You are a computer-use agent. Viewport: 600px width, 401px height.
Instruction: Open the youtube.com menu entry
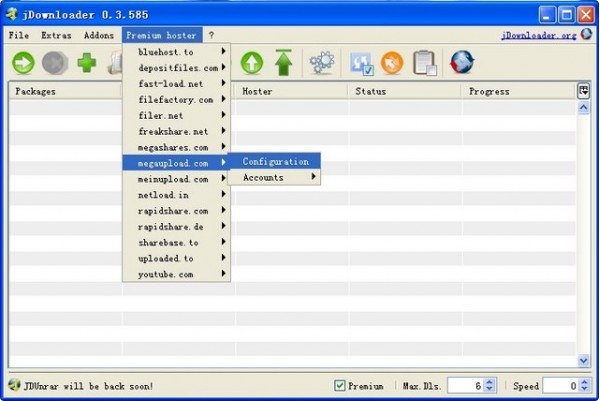176,274
